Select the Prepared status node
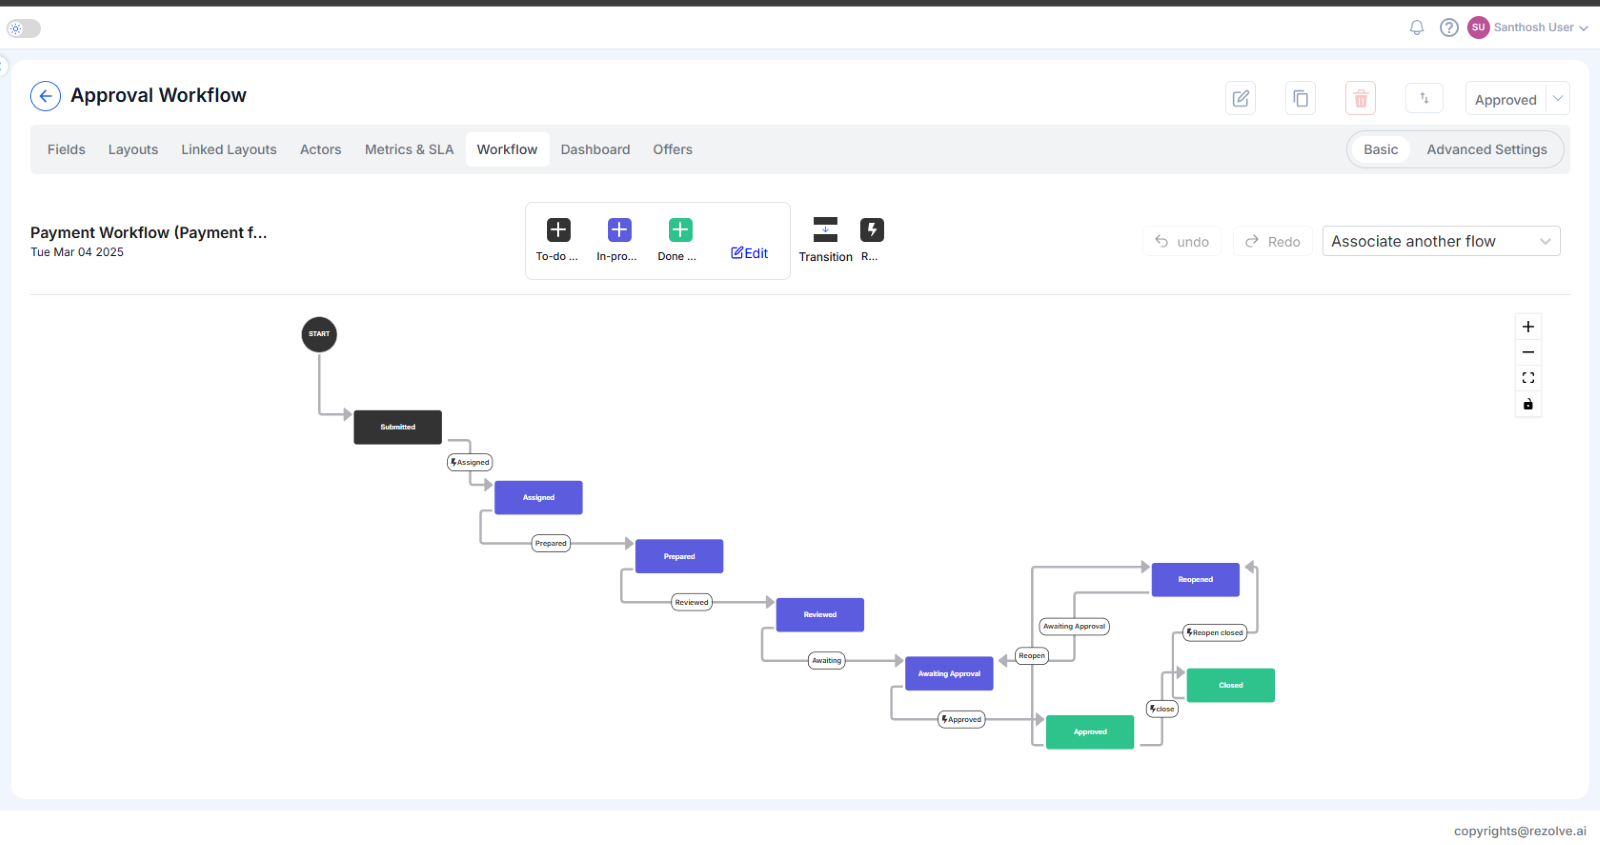Image resolution: width=1600 pixels, height=845 pixels. [679, 556]
